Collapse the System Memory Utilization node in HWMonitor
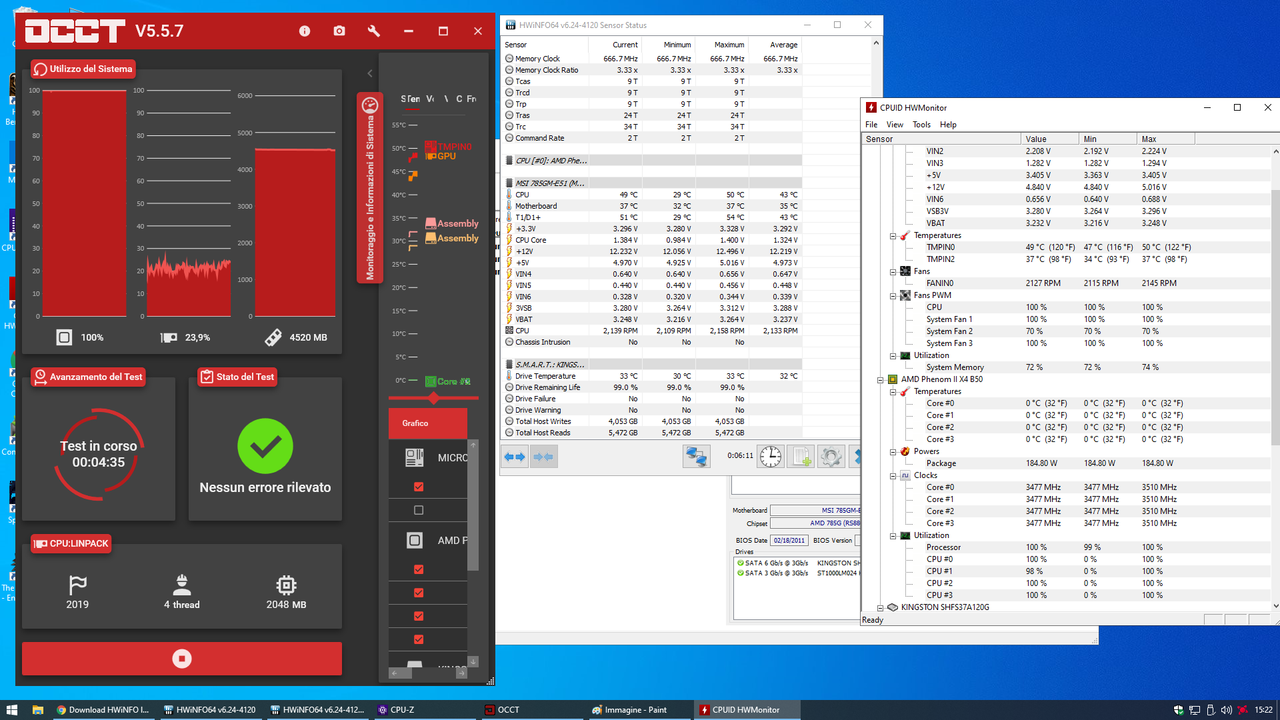The image size is (1280, 720). point(893,355)
